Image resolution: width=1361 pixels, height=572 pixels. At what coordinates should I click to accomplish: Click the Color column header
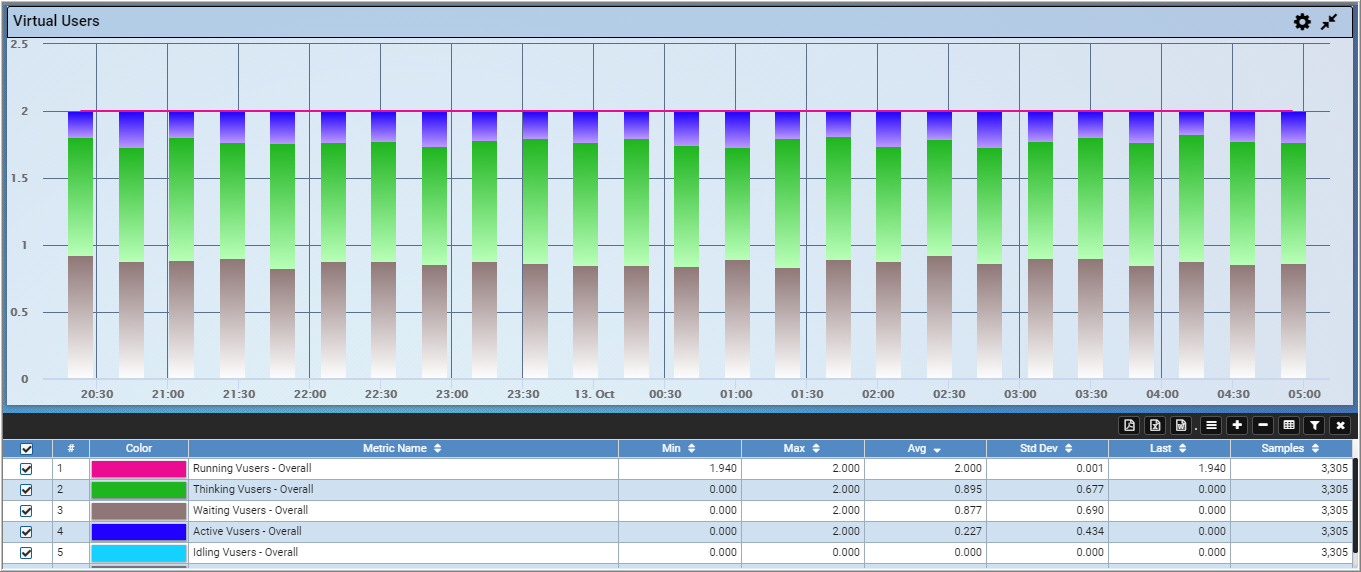pyautogui.click(x=139, y=448)
